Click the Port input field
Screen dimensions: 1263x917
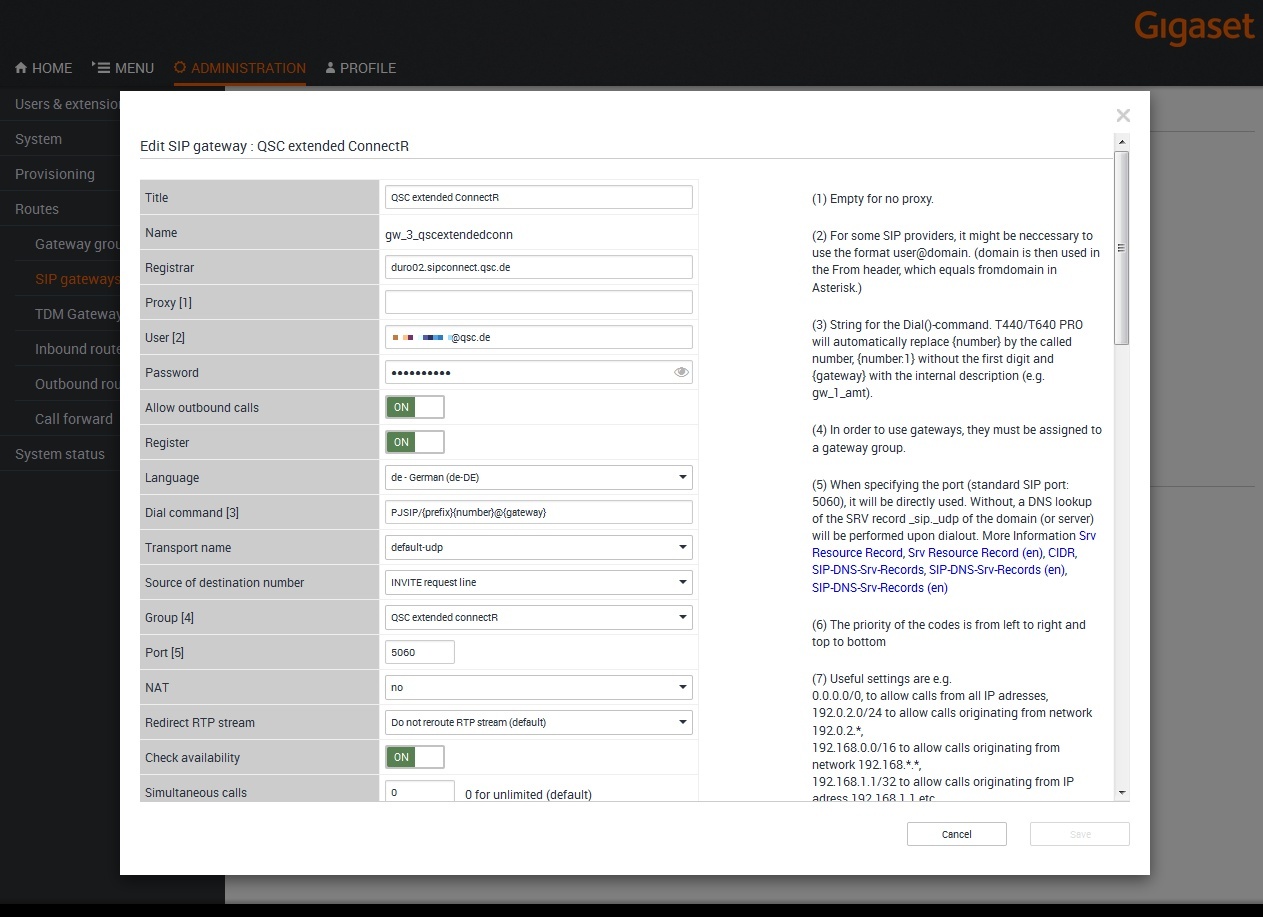(x=420, y=652)
